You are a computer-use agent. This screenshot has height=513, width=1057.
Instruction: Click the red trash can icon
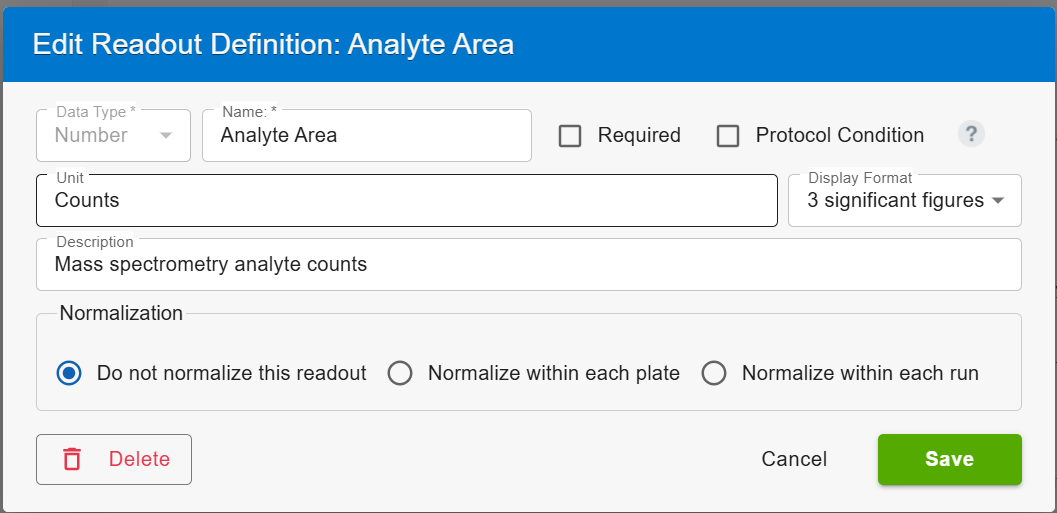coord(71,459)
